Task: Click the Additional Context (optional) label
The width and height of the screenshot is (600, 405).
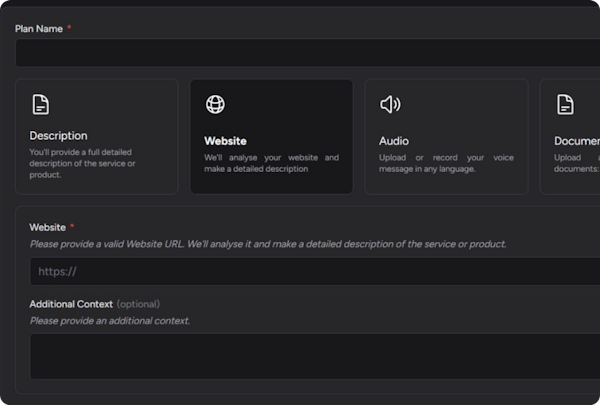Action: pyautogui.click(x=94, y=304)
